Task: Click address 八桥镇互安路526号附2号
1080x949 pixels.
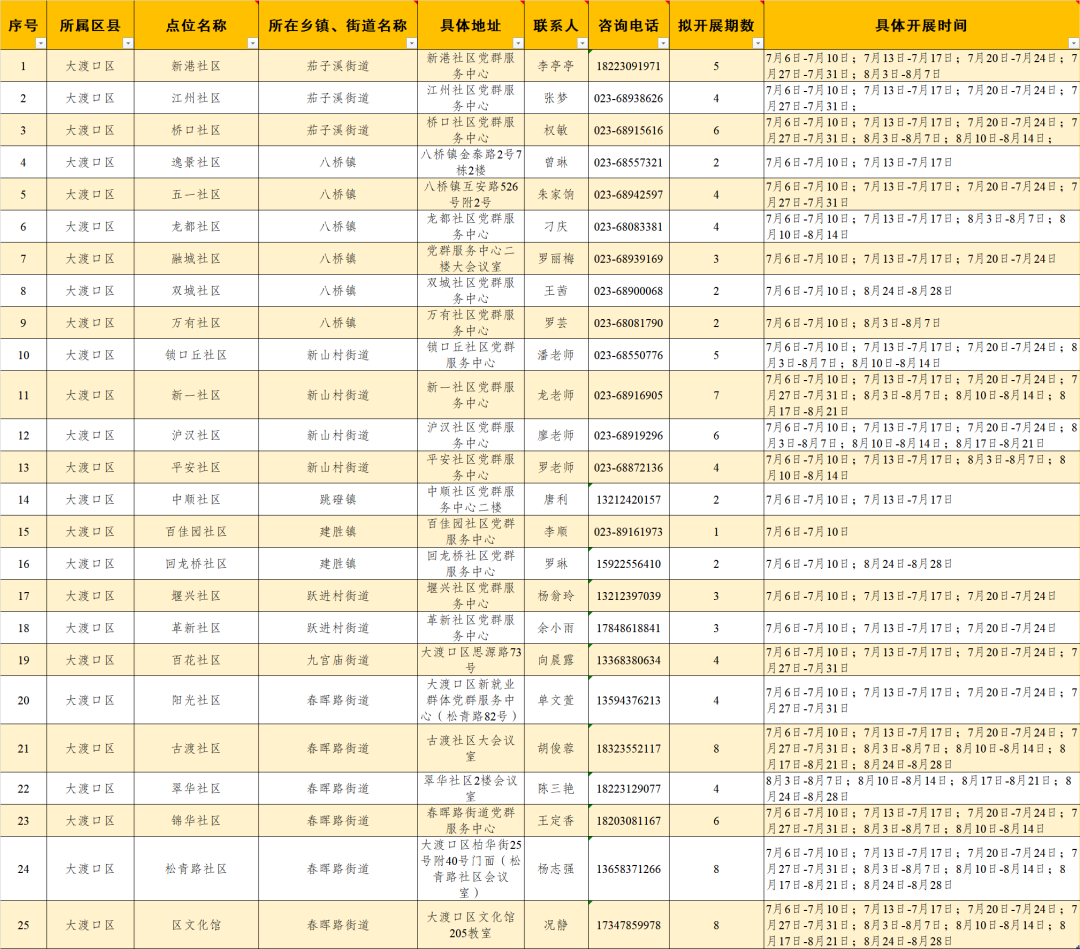Action: (471, 195)
